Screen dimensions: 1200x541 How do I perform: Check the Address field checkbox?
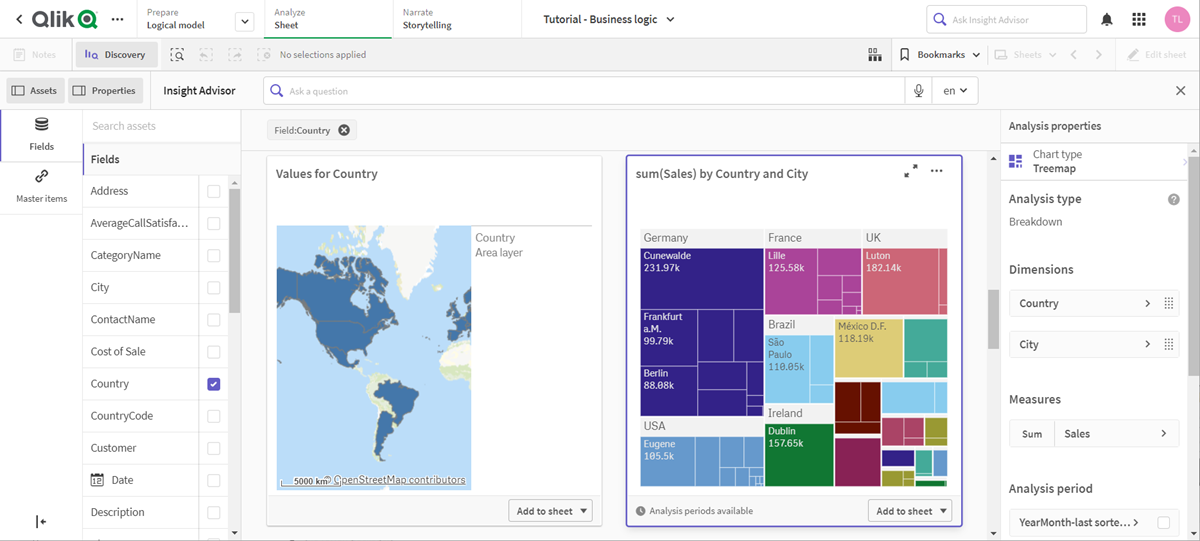[x=214, y=191]
